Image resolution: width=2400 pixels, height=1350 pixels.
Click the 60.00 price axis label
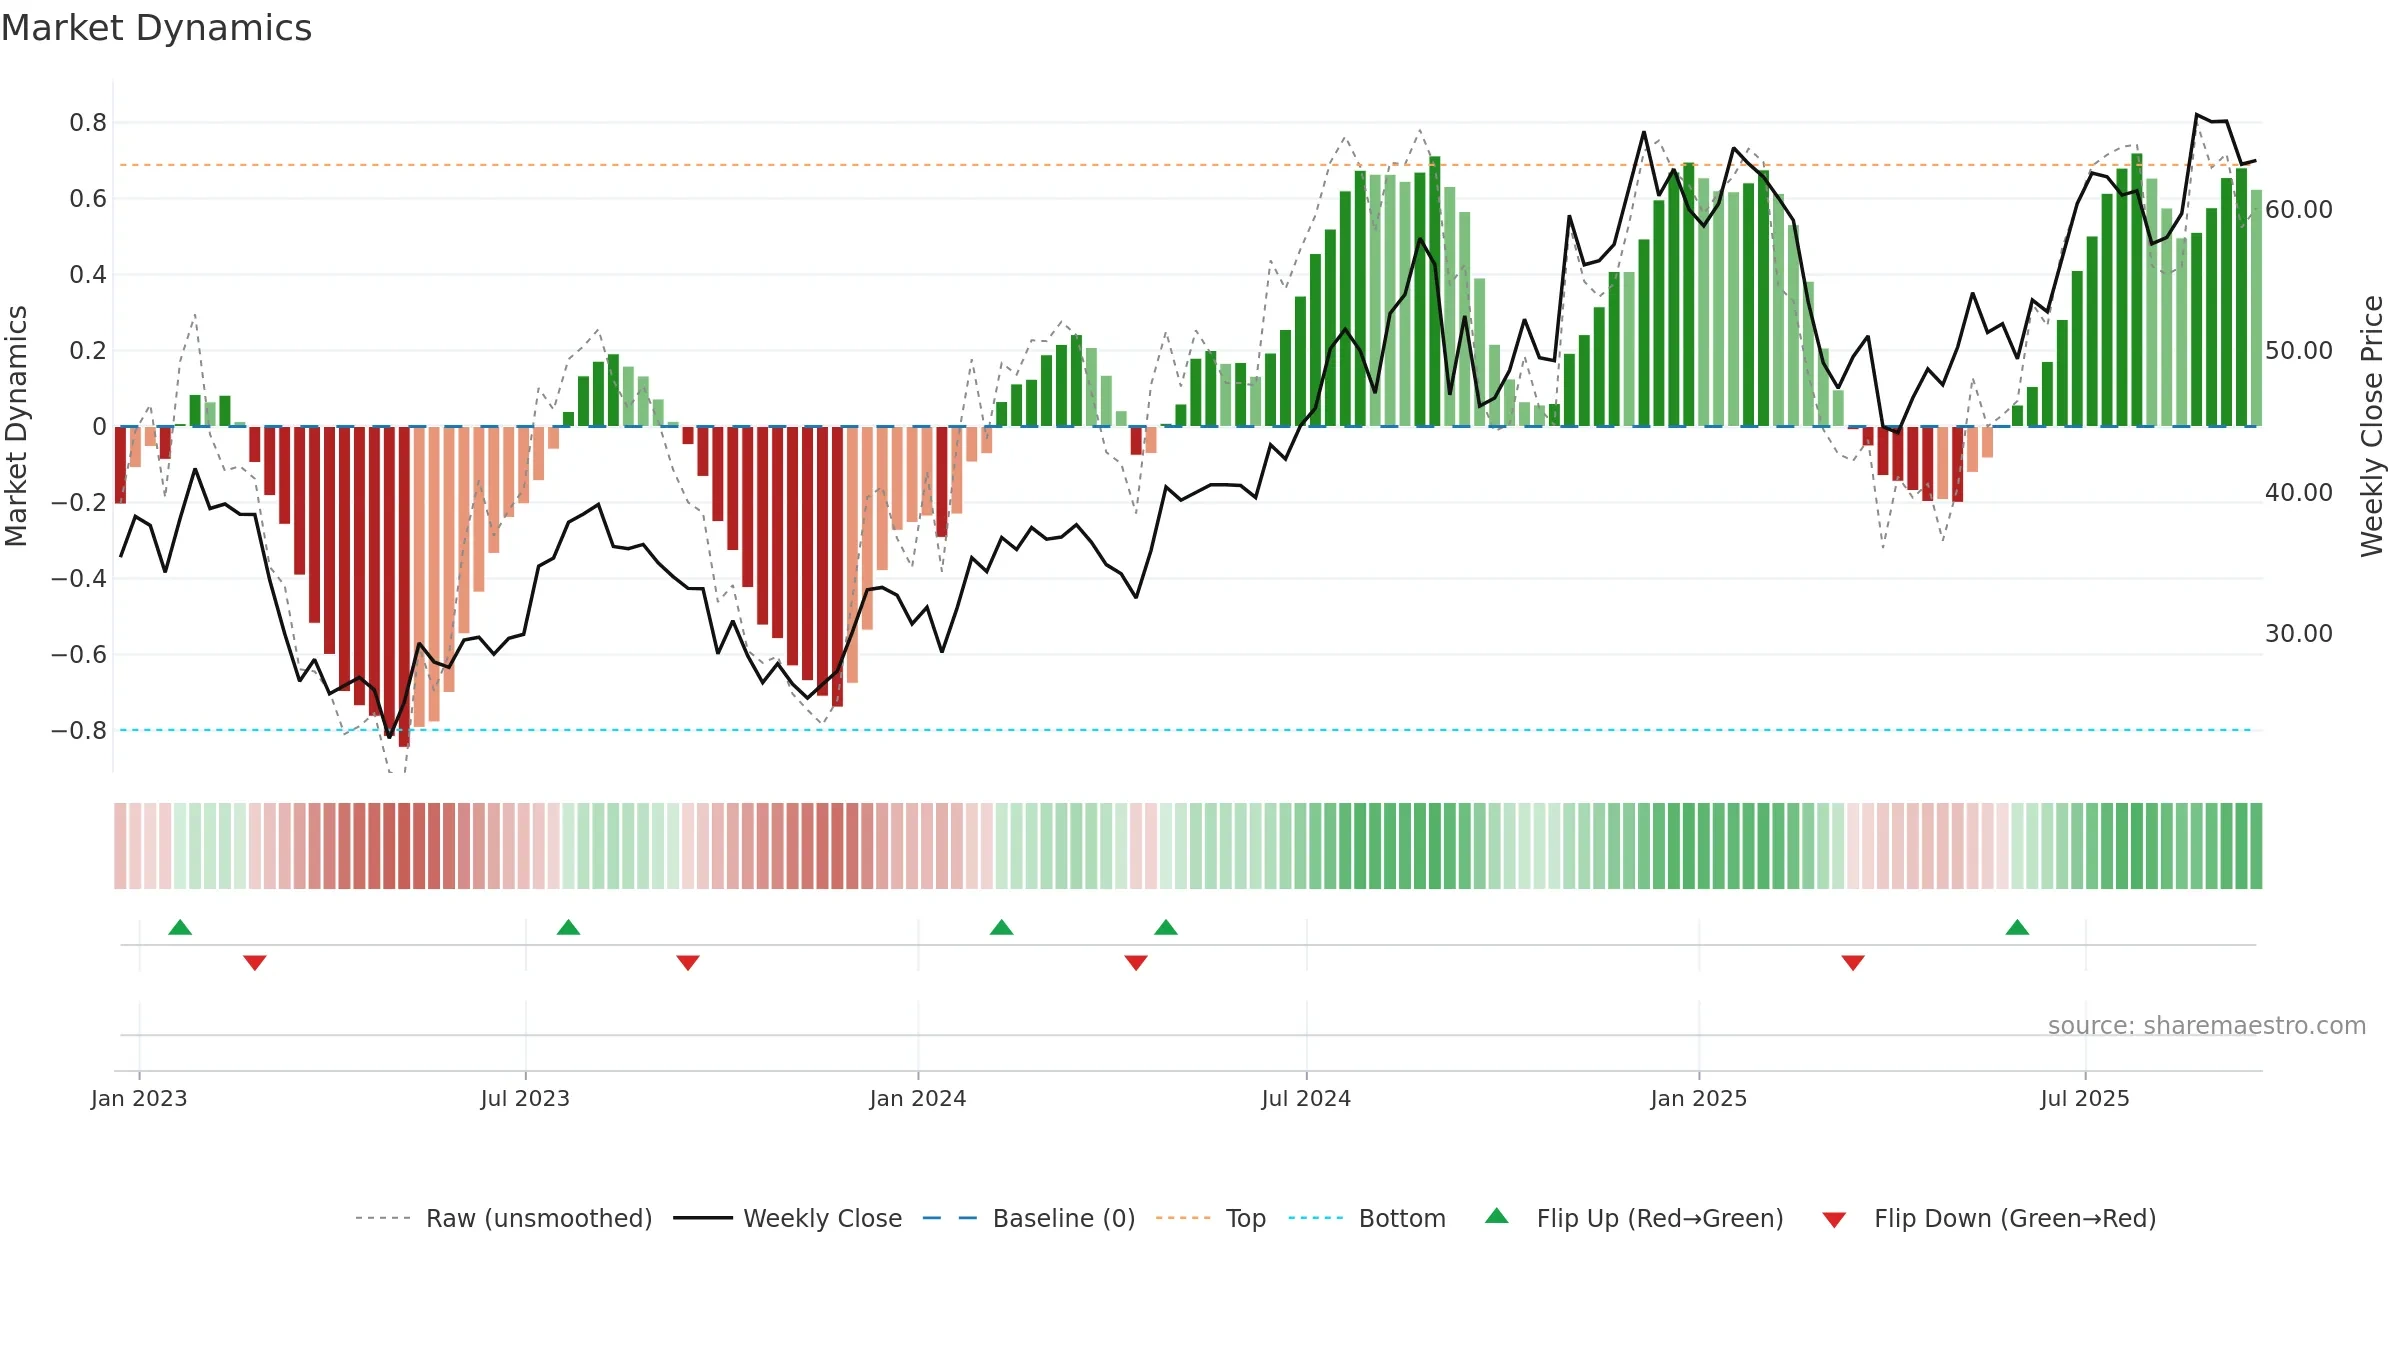pos(2299,210)
